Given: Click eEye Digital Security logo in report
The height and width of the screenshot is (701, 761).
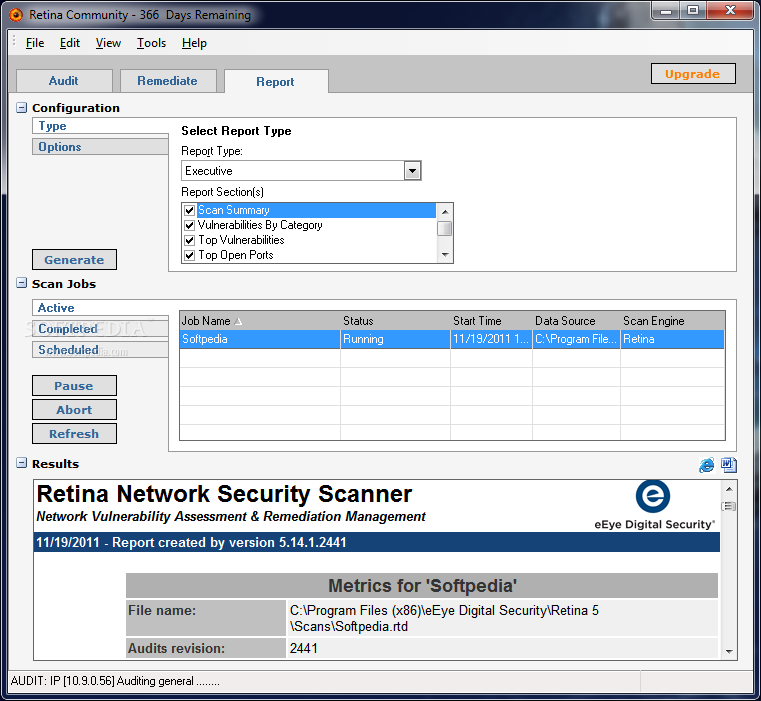Looking at the screenshot, I should point(653,505).
